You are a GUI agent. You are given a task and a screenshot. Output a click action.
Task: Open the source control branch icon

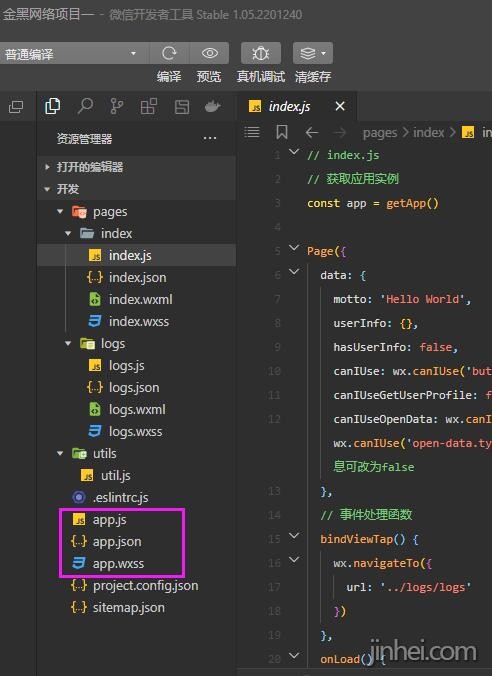point(116,106)
